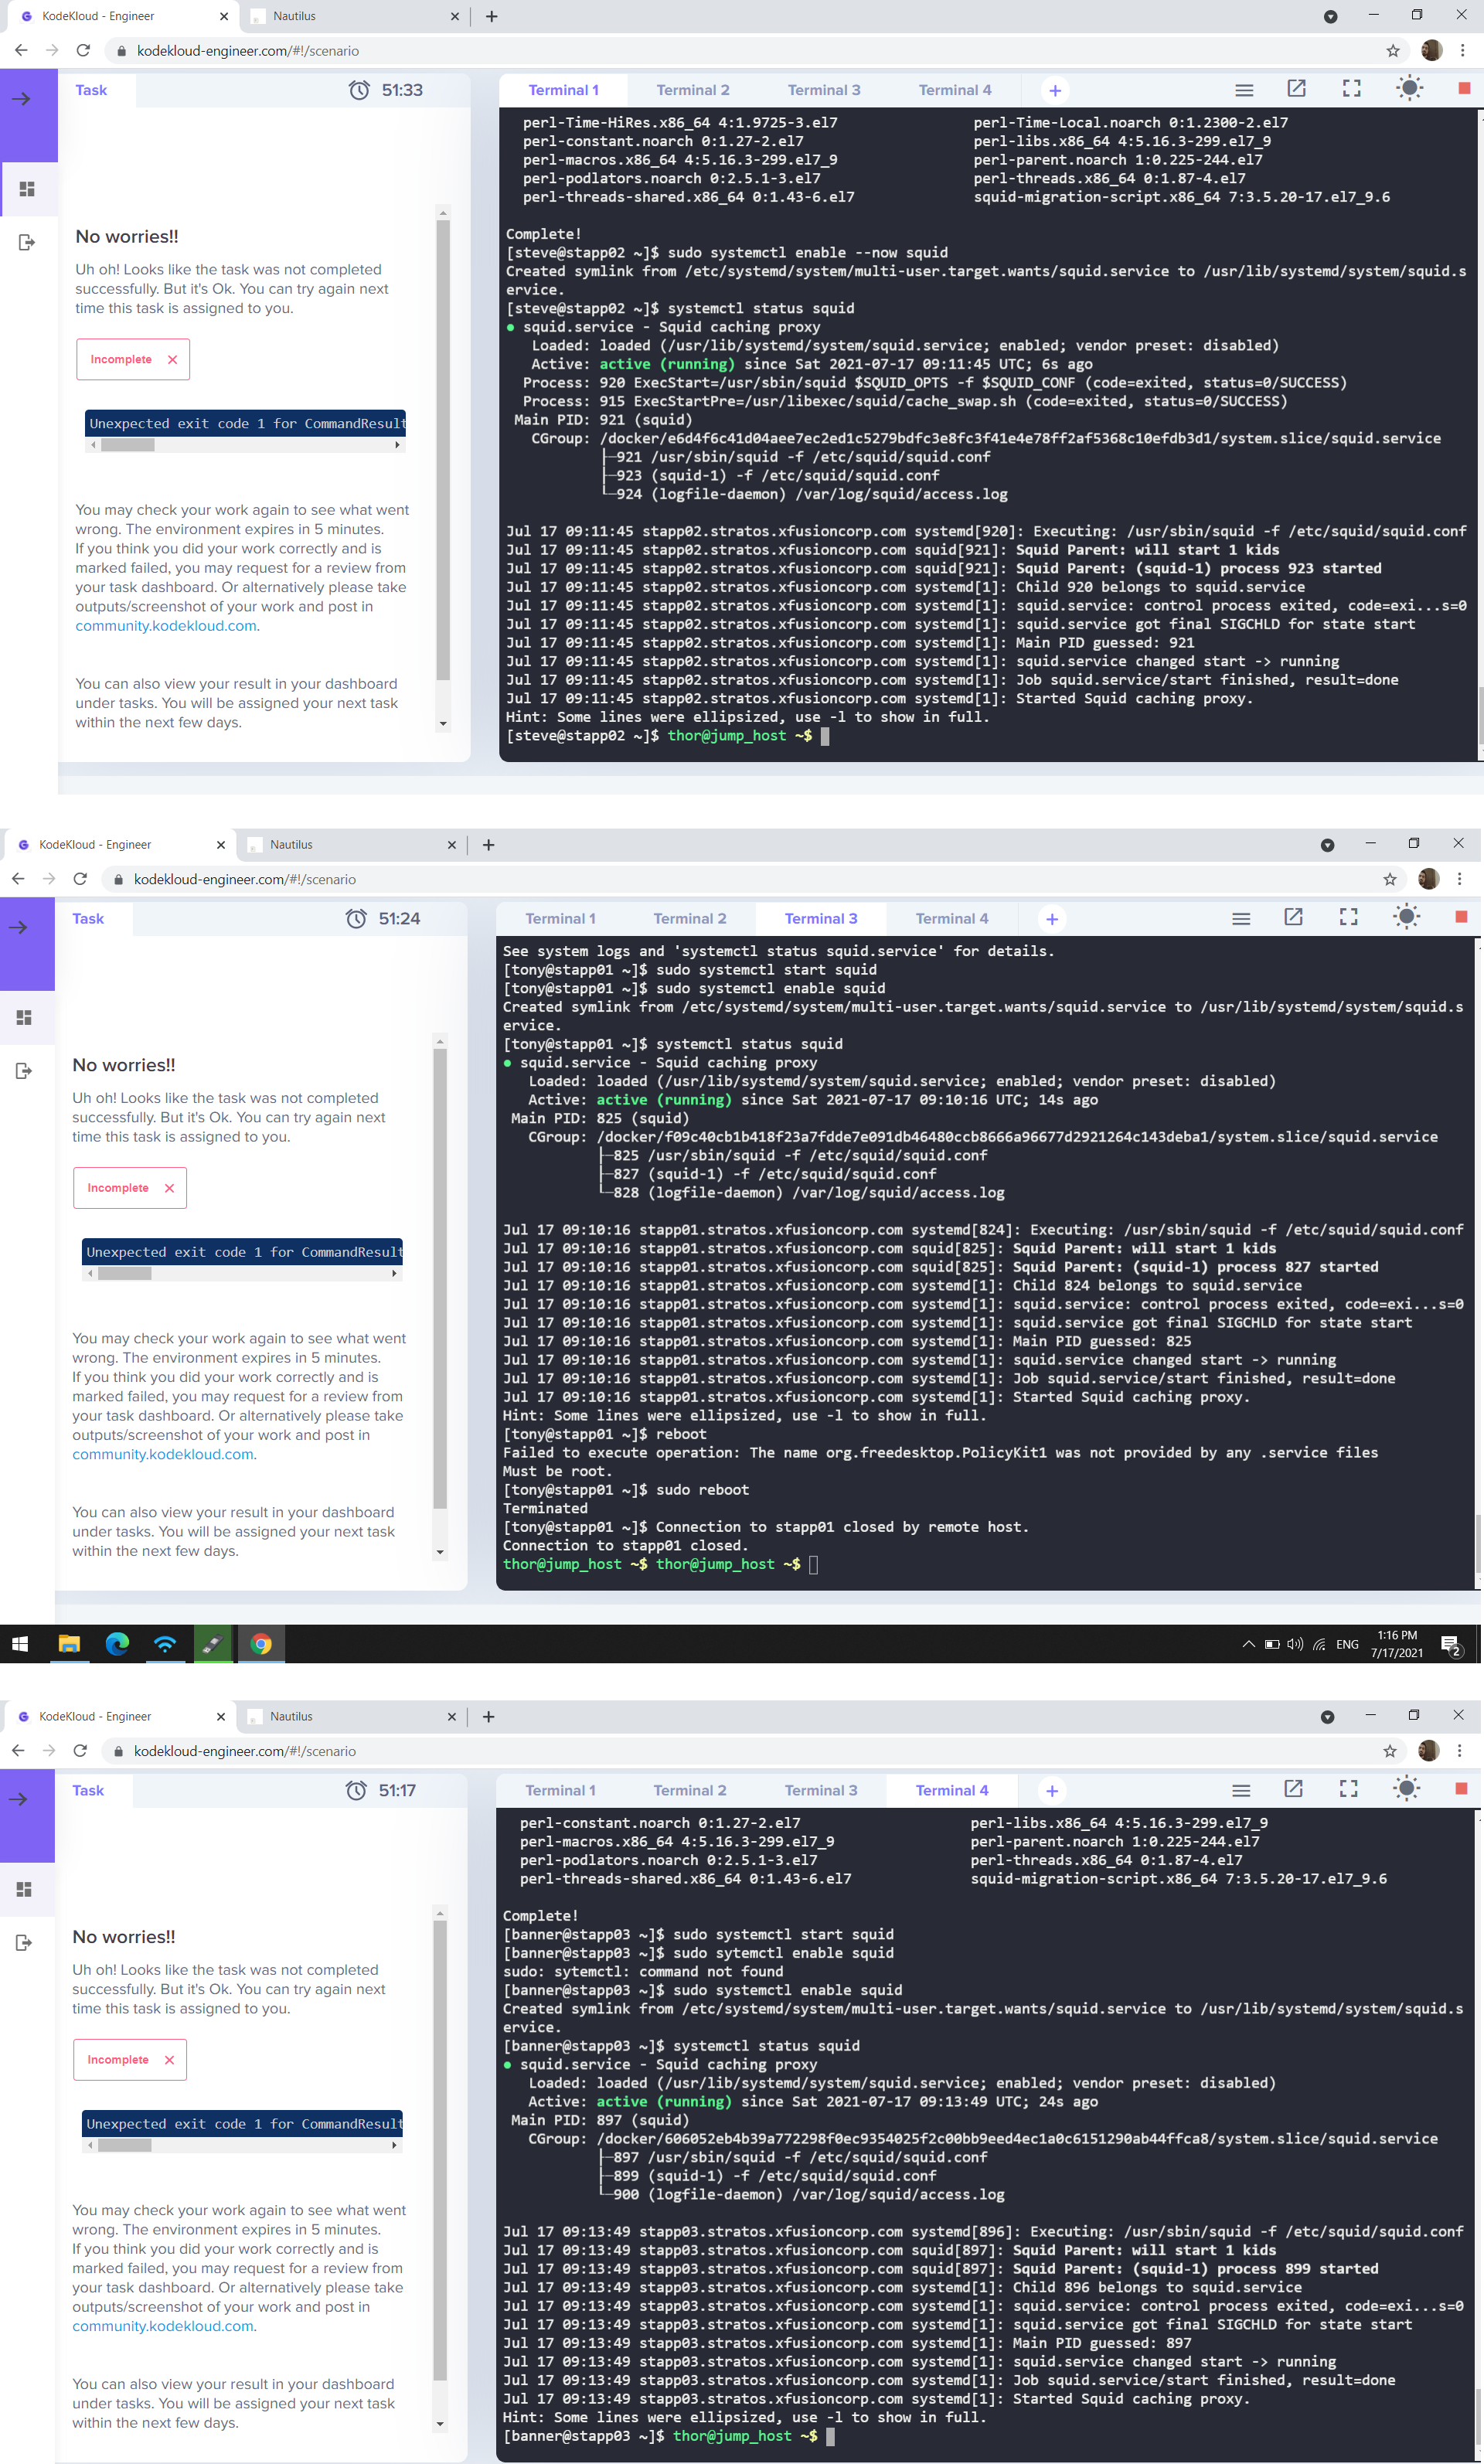
Task: Launch Microsoft Edge from the taskbar
Action: point(117,1644)
